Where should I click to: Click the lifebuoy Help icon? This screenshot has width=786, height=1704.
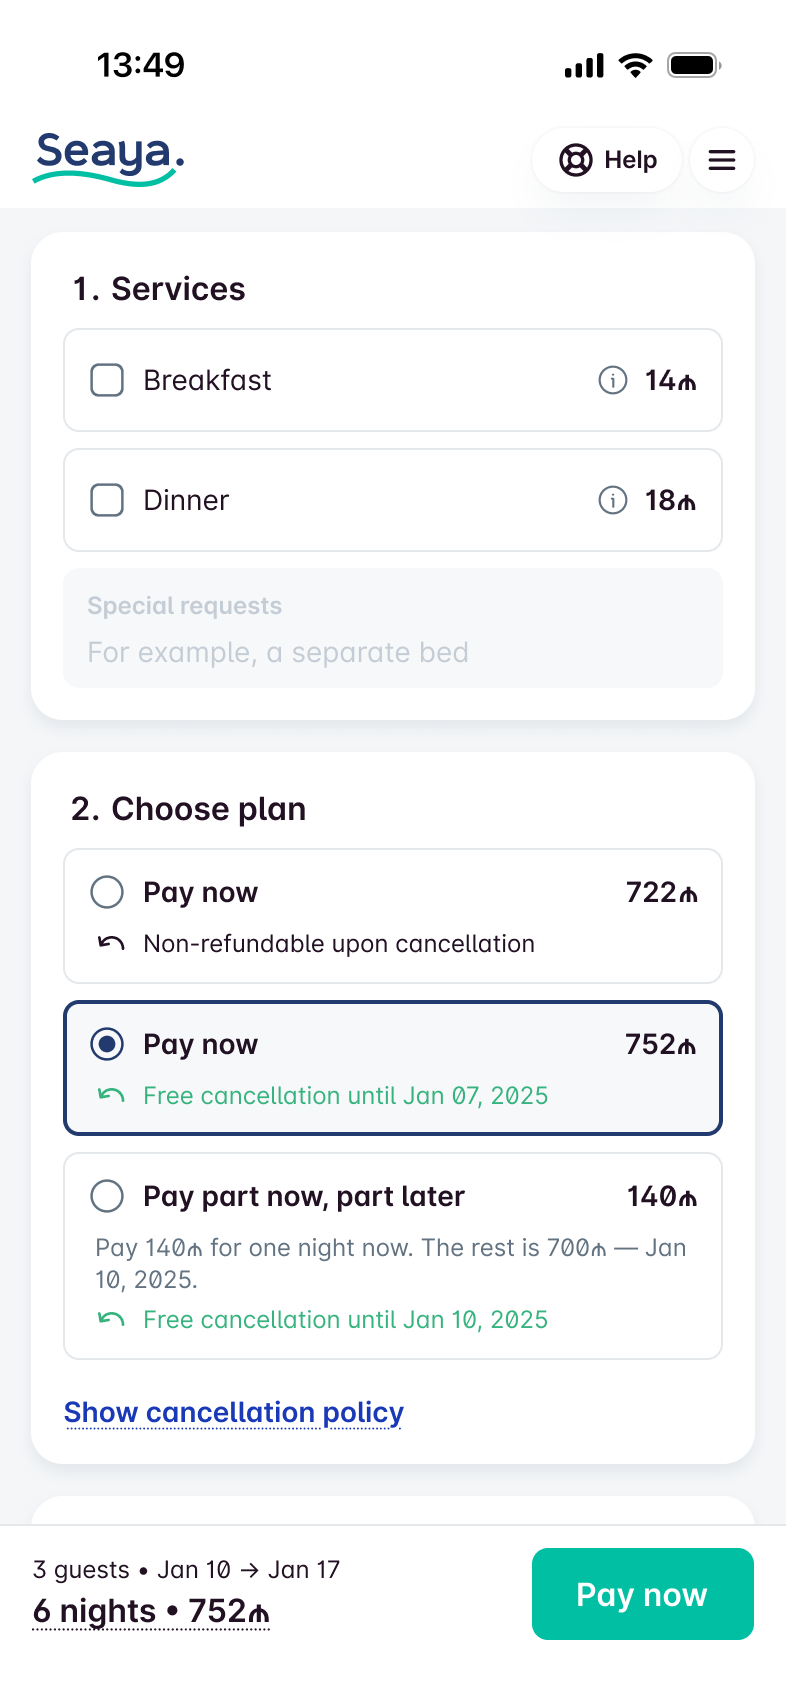click(x=576, y=160)
